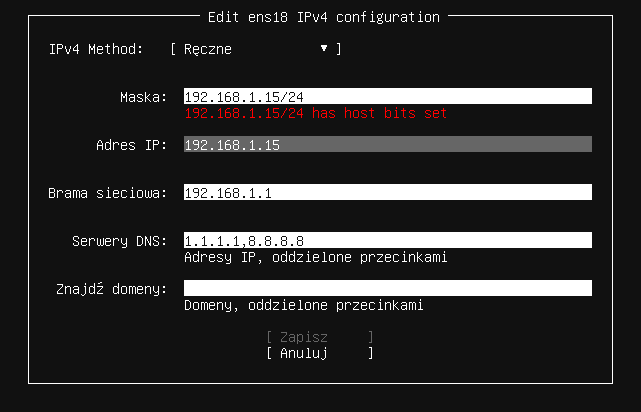Click the Edit ens18 IPv4 configuration title
The height and width of the screenshot is (412, 641).
click(x=322, y=17)
